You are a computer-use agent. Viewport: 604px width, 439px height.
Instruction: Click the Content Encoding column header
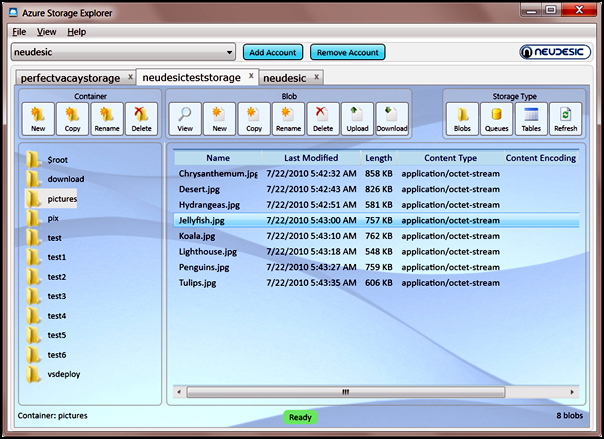(x=541, y=158)
